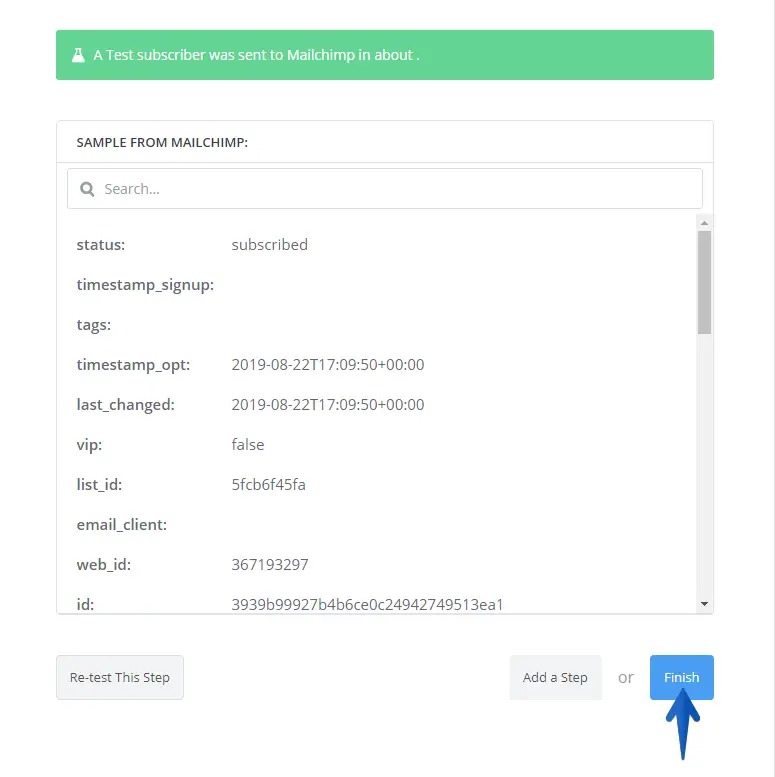Screen dimensions: 775x777
Task: Select the id hash value 3939b99927b4...
Action: [x=367, y=605]
